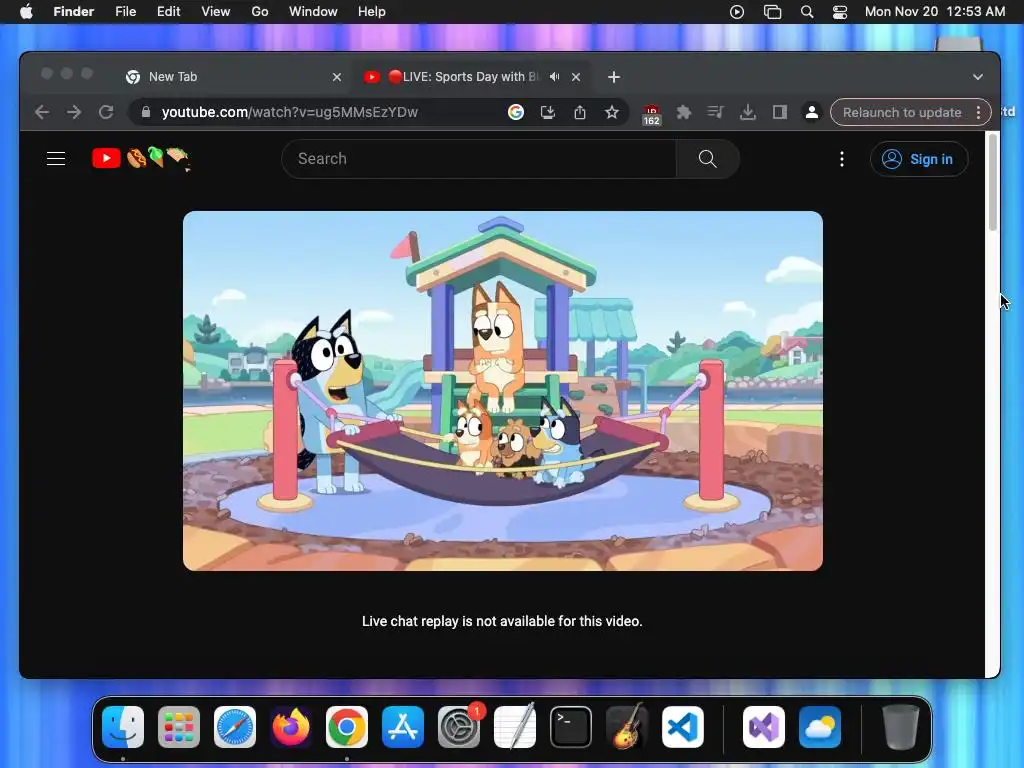Open the Extensions puzzle piece menu

coord(684,112)
